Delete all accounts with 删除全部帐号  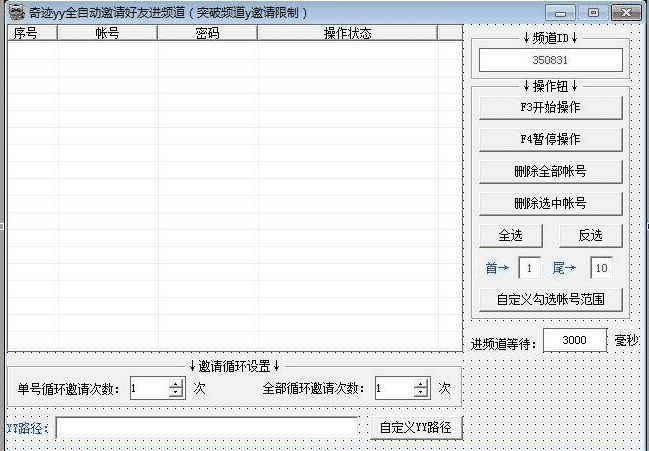pos(550,171)
